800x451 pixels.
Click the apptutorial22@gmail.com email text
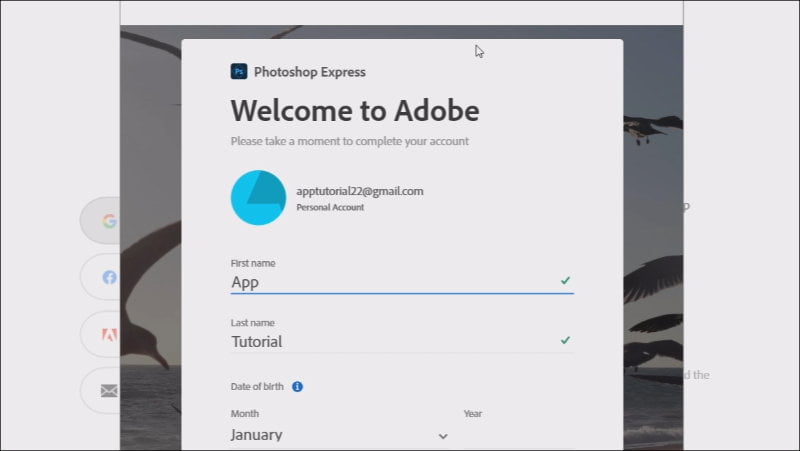360,191
